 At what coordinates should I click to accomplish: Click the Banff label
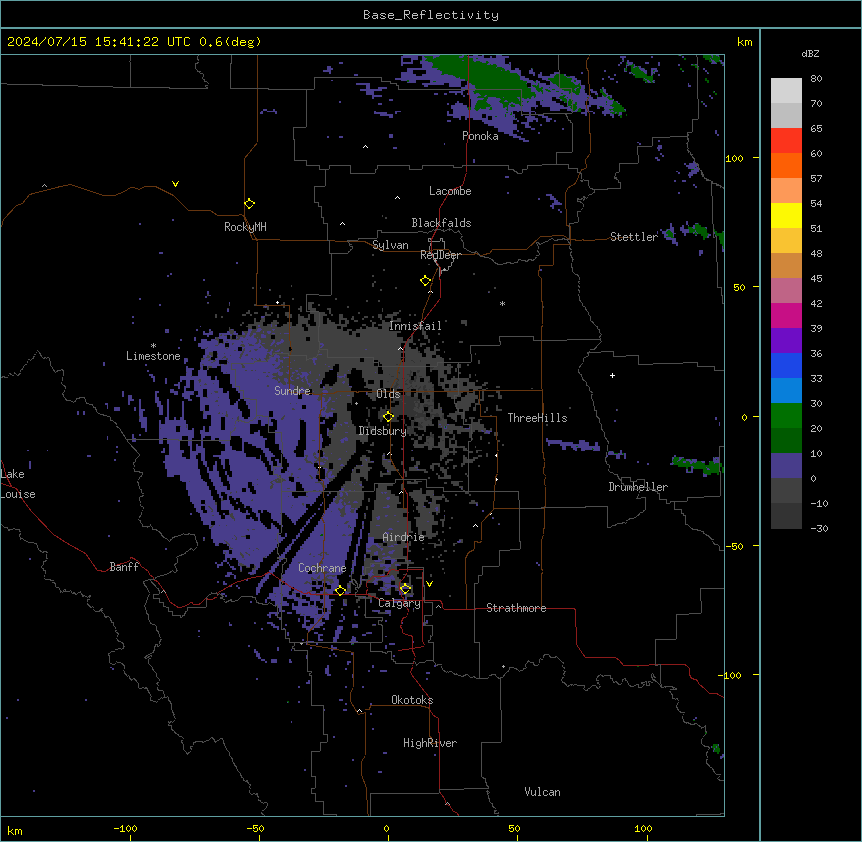coord(124,567)
